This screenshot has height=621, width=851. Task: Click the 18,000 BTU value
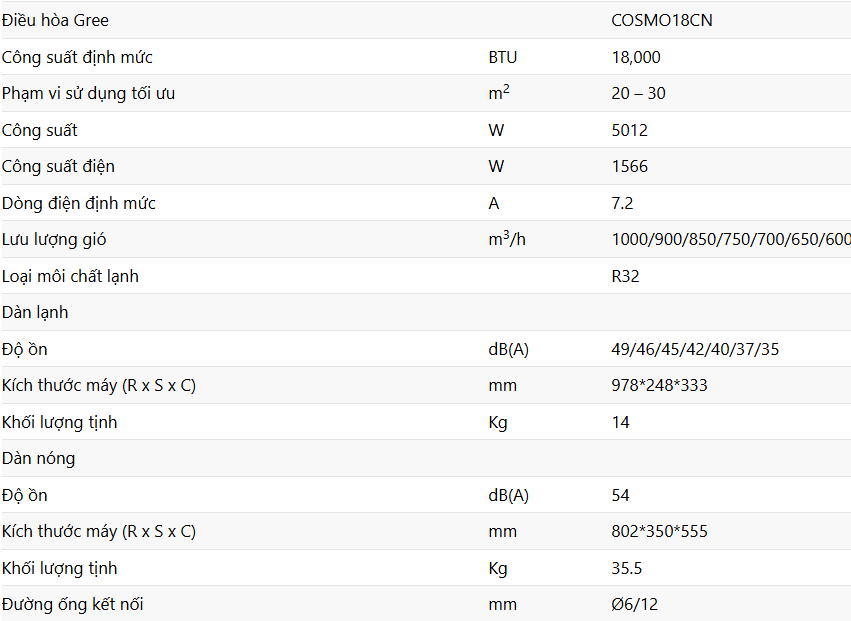(x=636, y=57)
